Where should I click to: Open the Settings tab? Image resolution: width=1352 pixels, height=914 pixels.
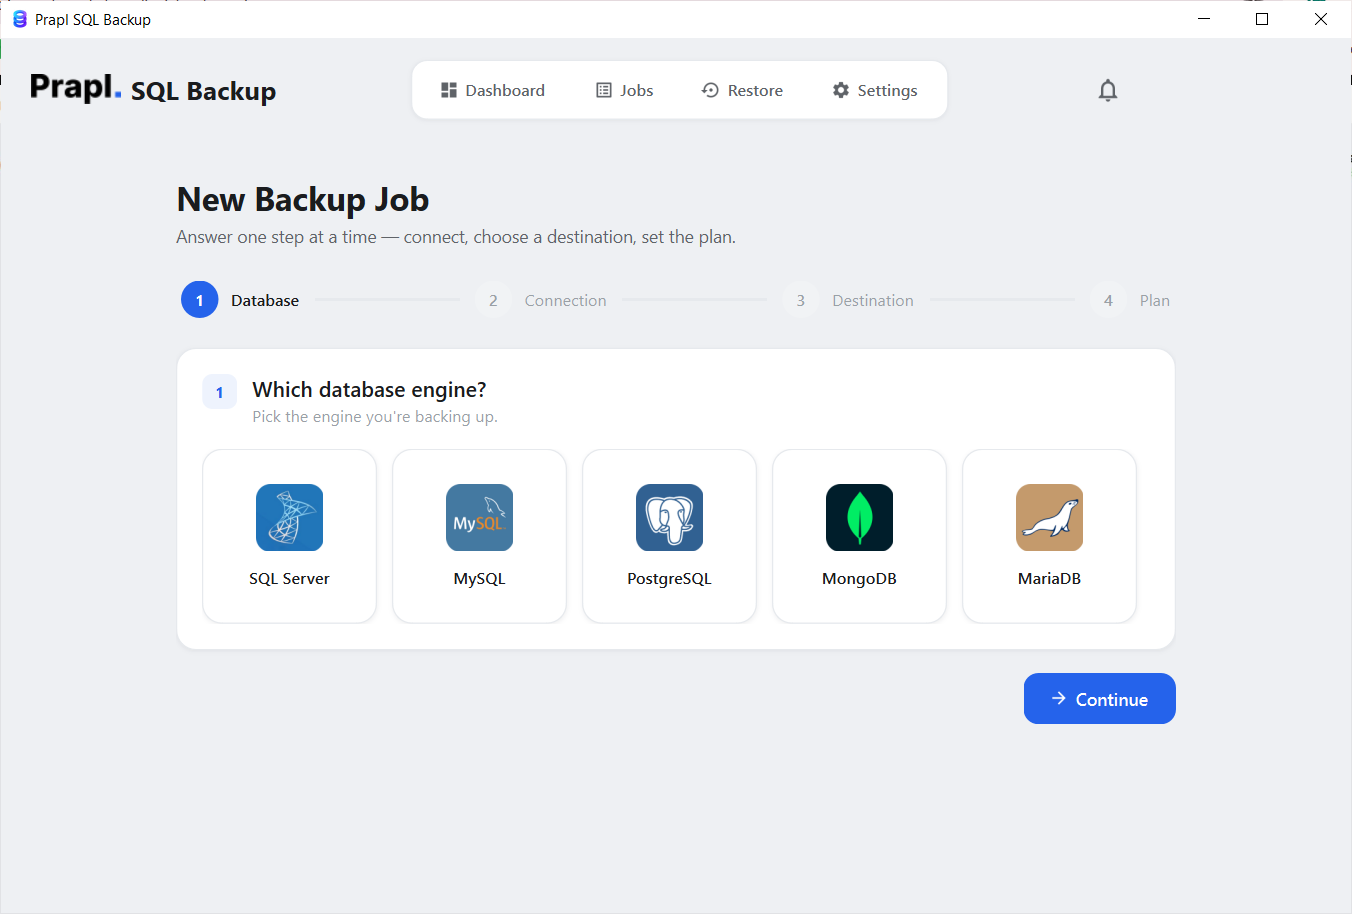(875, 90)
